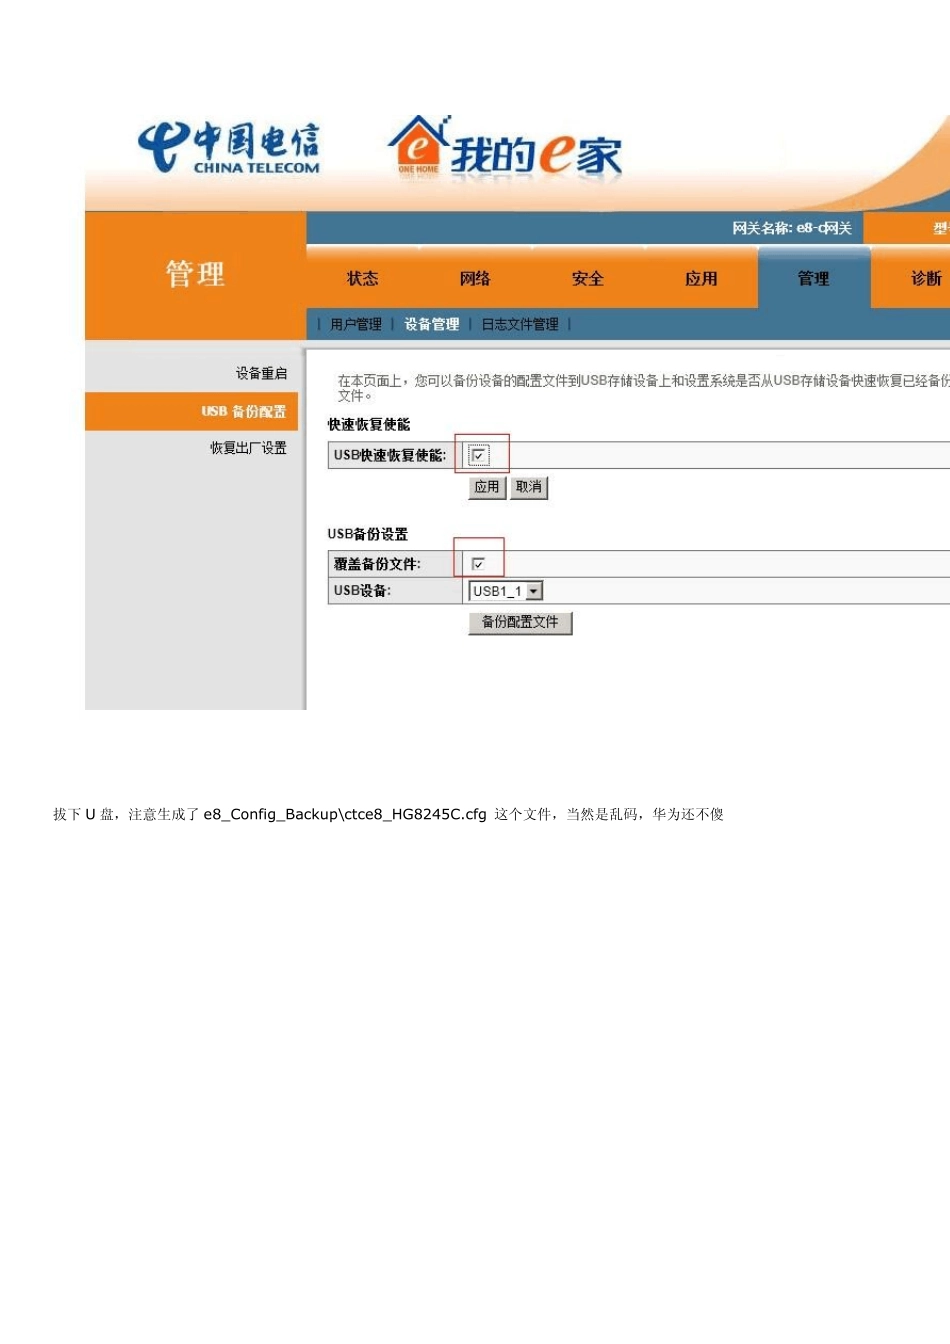The height and width of the screenshot is (1344, 950).
Task: Open 日志文件管理 submenu
Action: pos(520,324)
